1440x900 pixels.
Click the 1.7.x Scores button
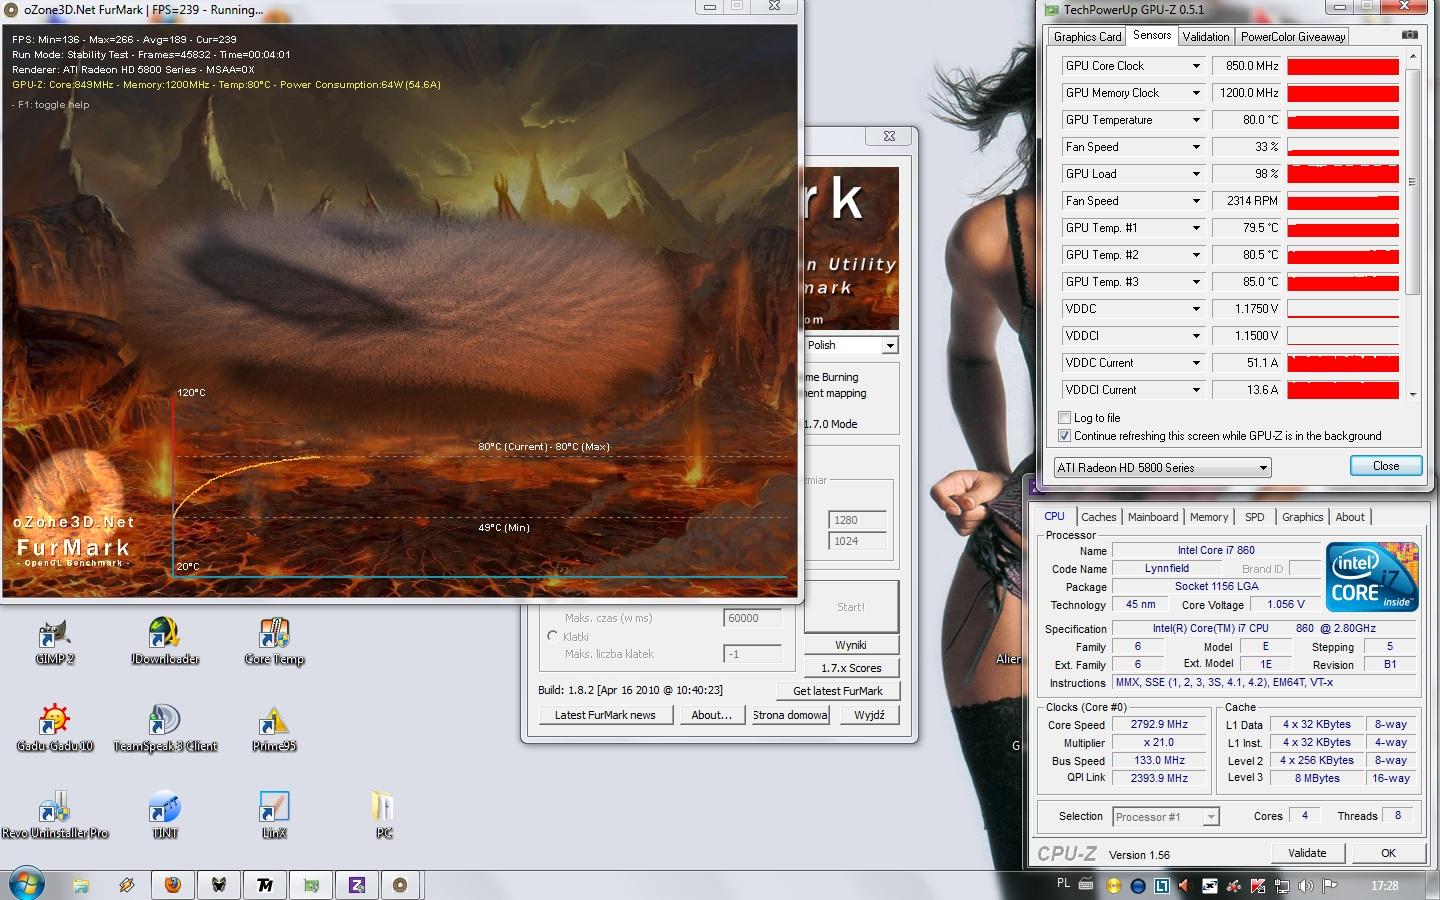(852, 668)
